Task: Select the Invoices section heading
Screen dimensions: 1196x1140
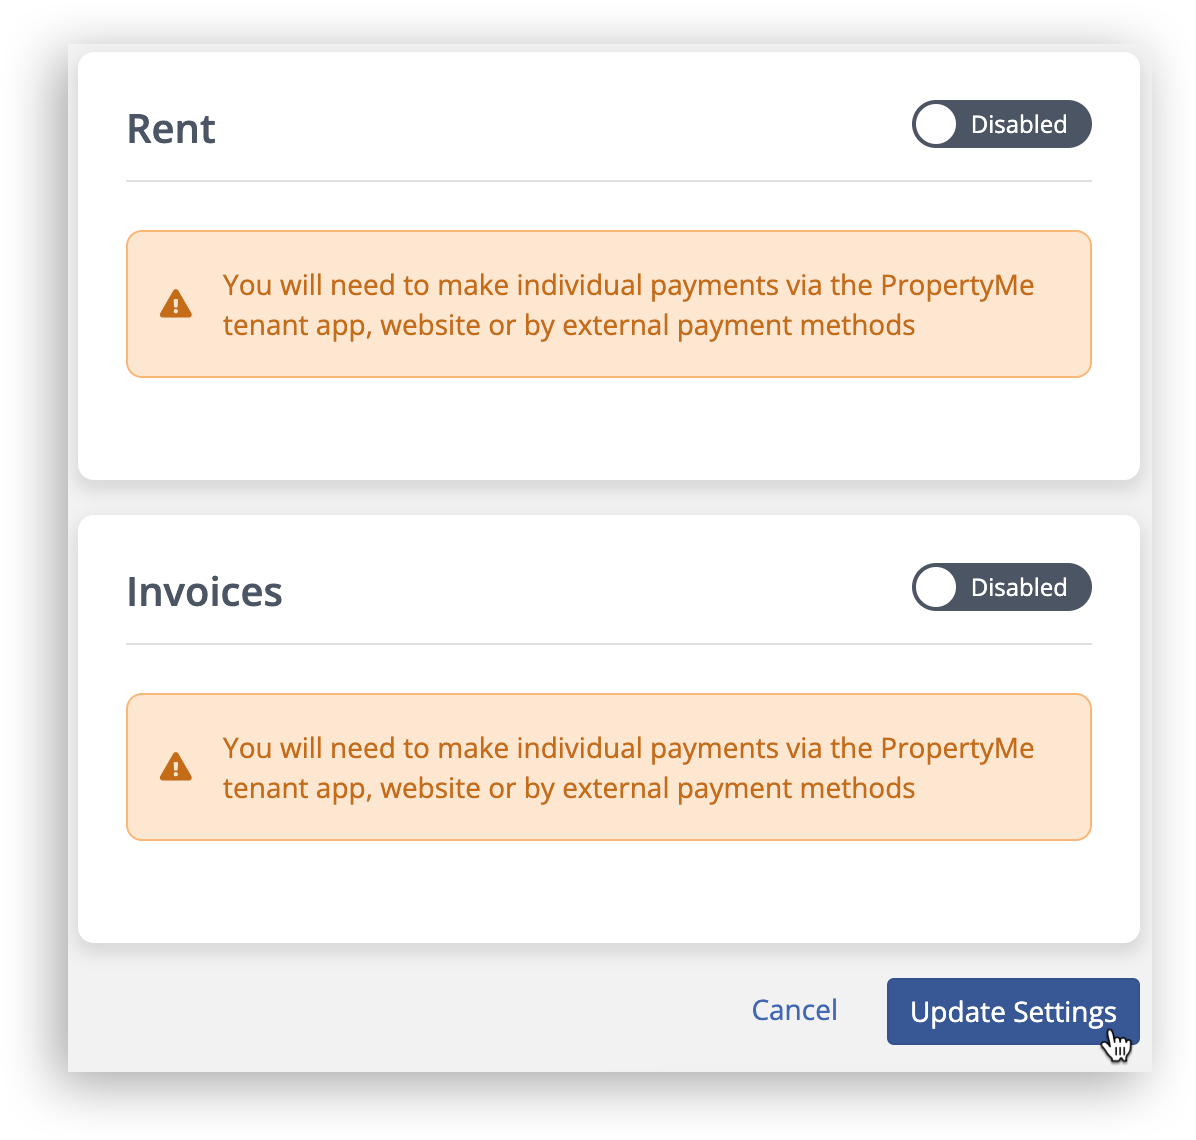Action: click(x=204, y=591)
